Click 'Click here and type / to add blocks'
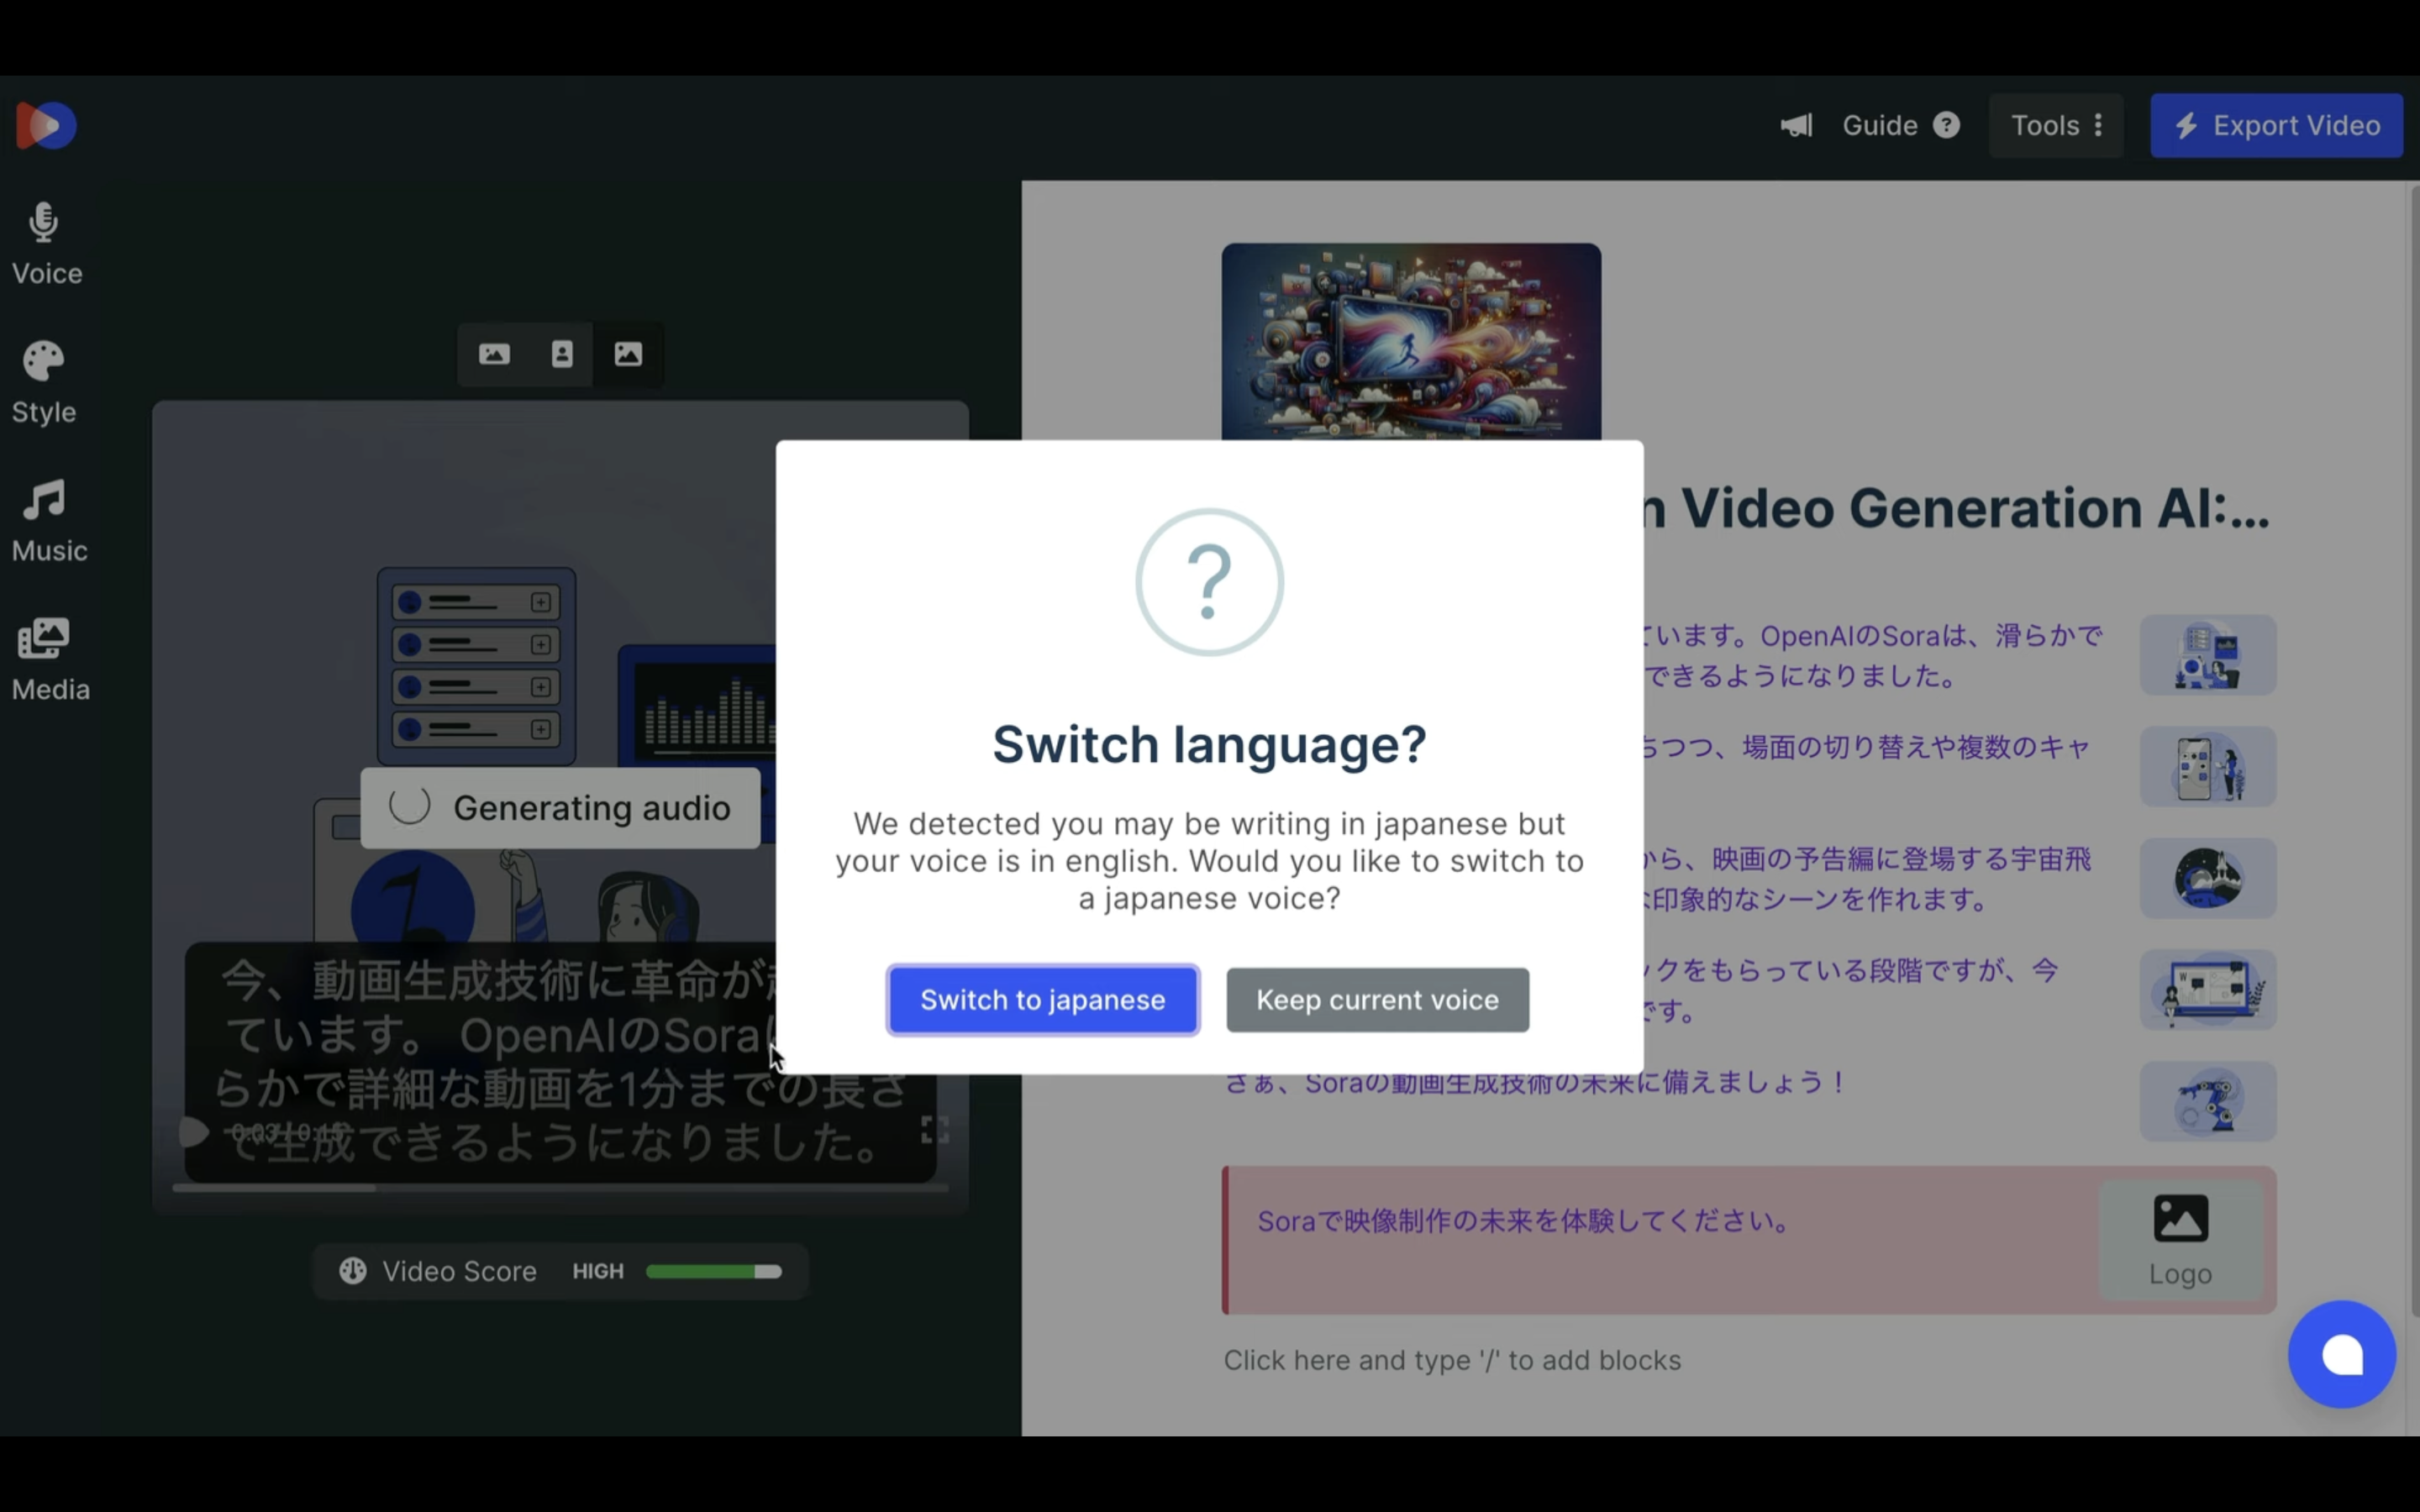 1452,1361
